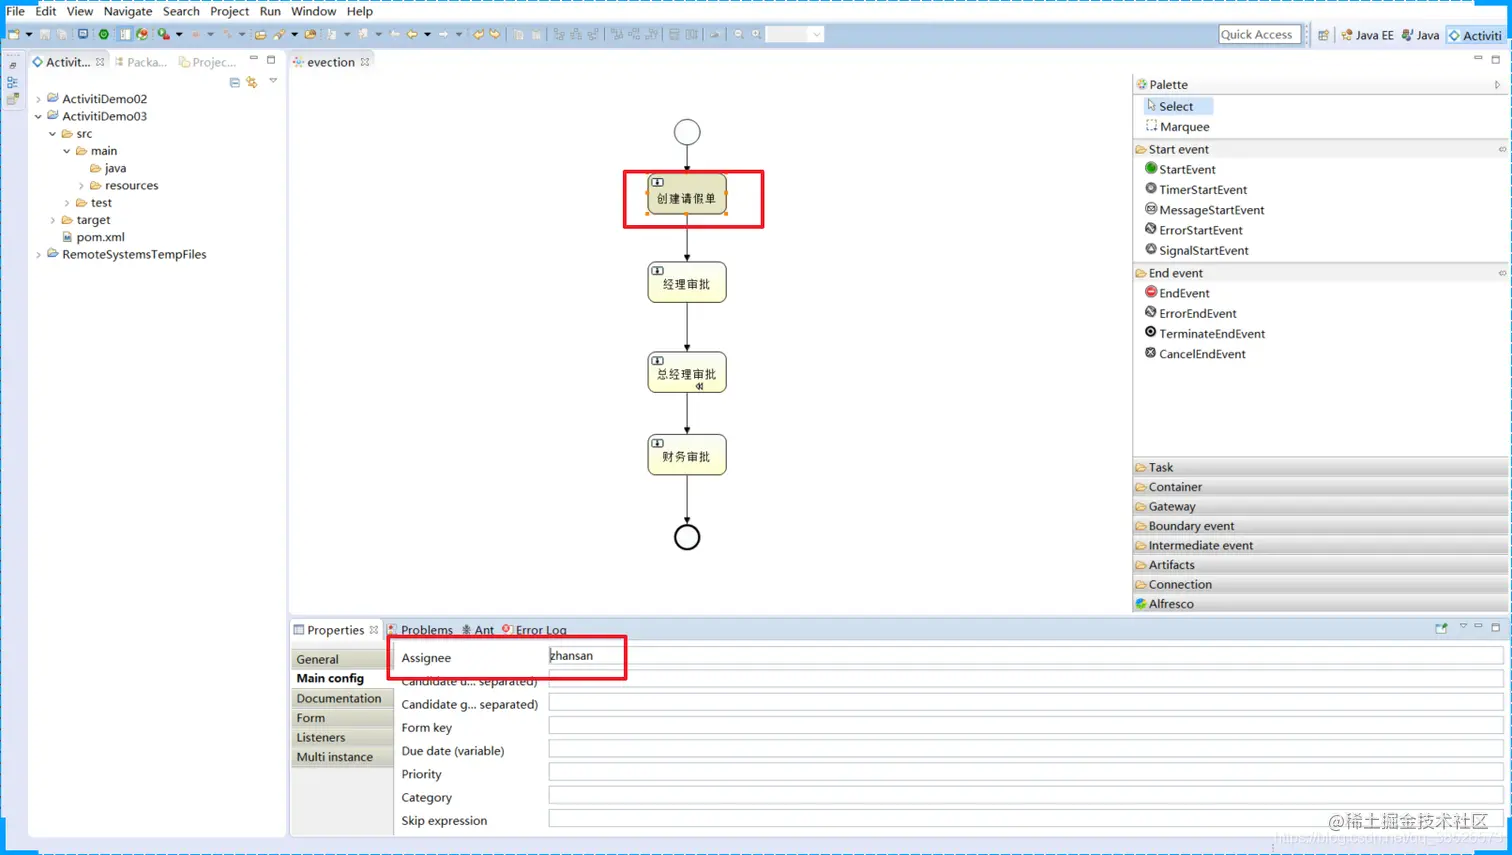This screenshot has height=855, width=1512.
Task: Click the Redo toolbar arrow
Action: [495, 34]
